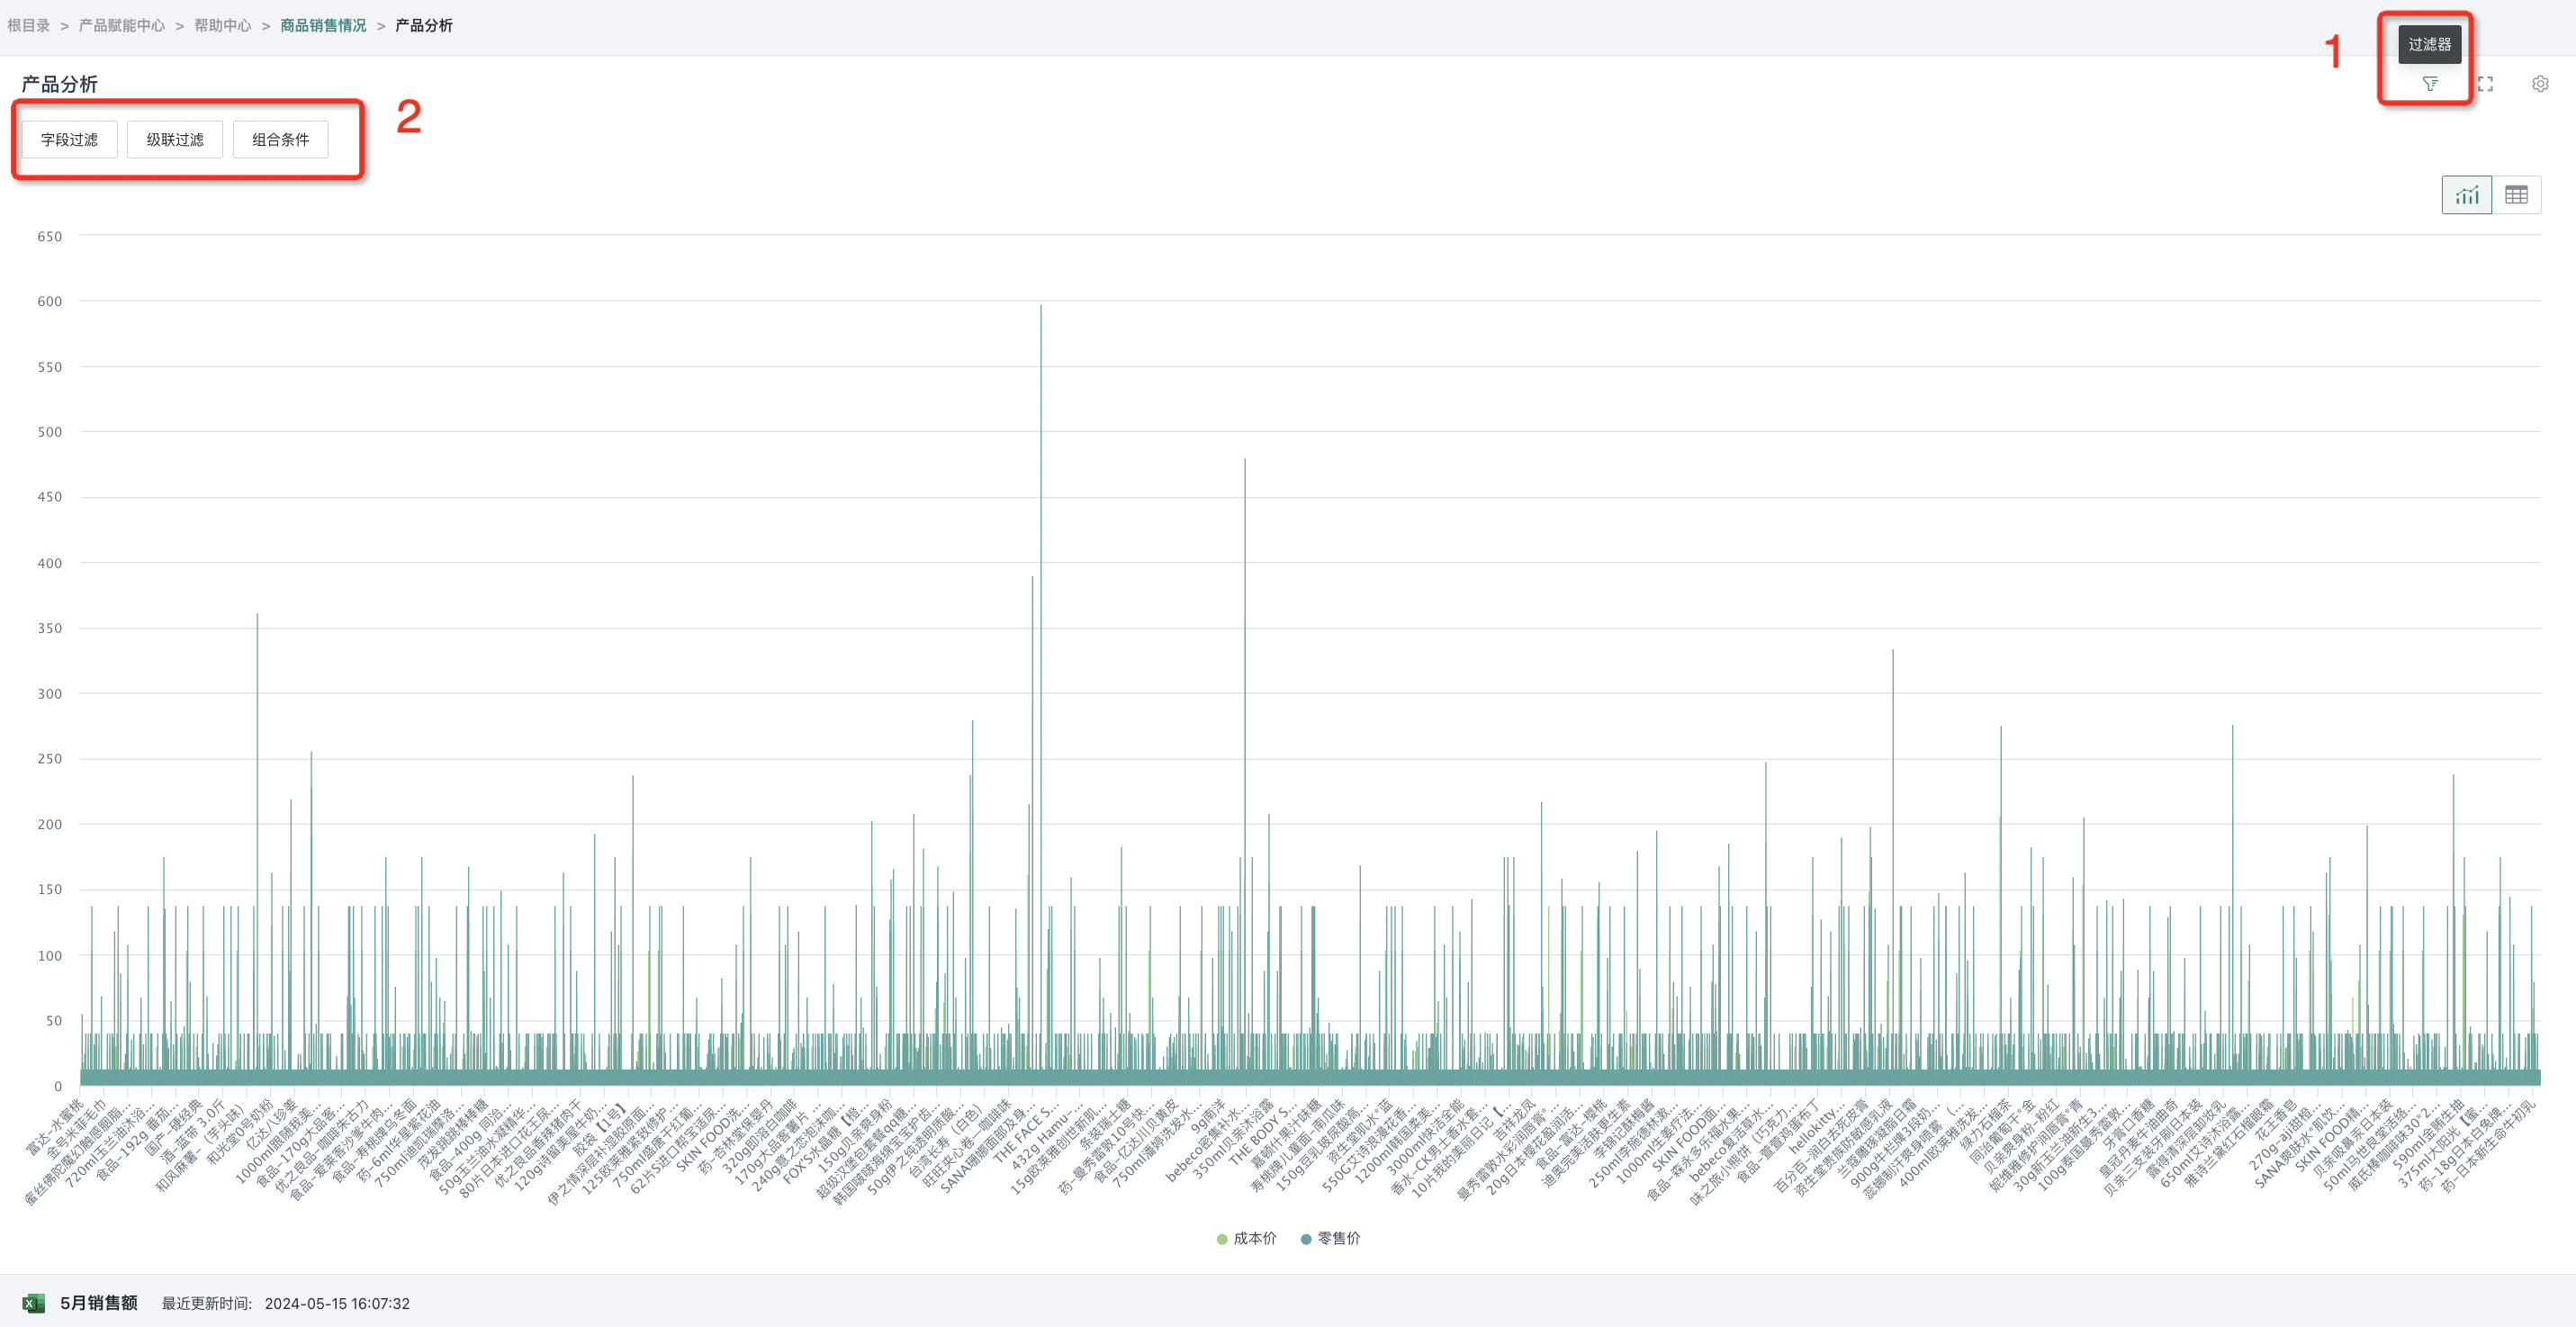Switch to chart view icon

coord(2466,195)
